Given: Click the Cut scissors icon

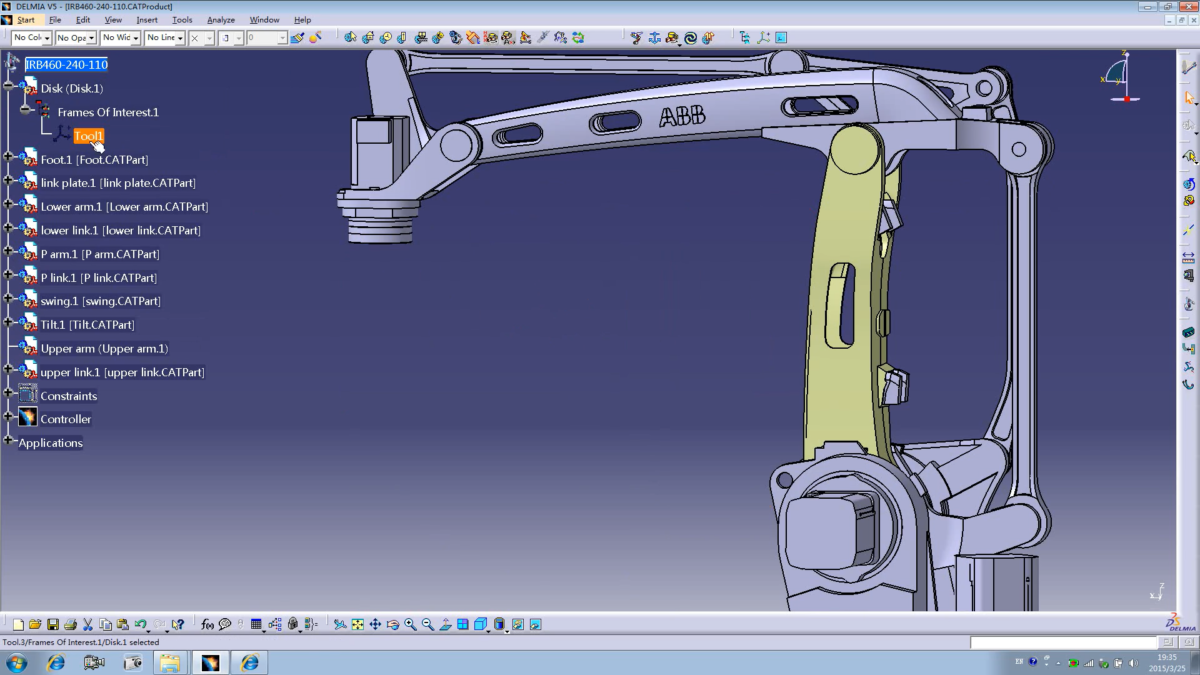Looking at the screenshot, I should click(88, 625).
